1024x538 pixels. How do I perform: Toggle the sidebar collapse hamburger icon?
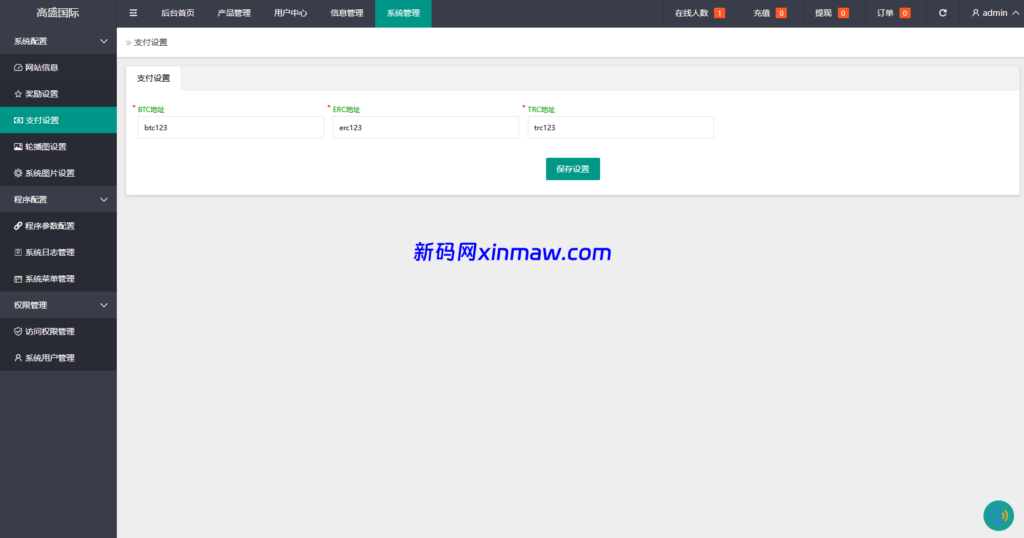[133, 13]
